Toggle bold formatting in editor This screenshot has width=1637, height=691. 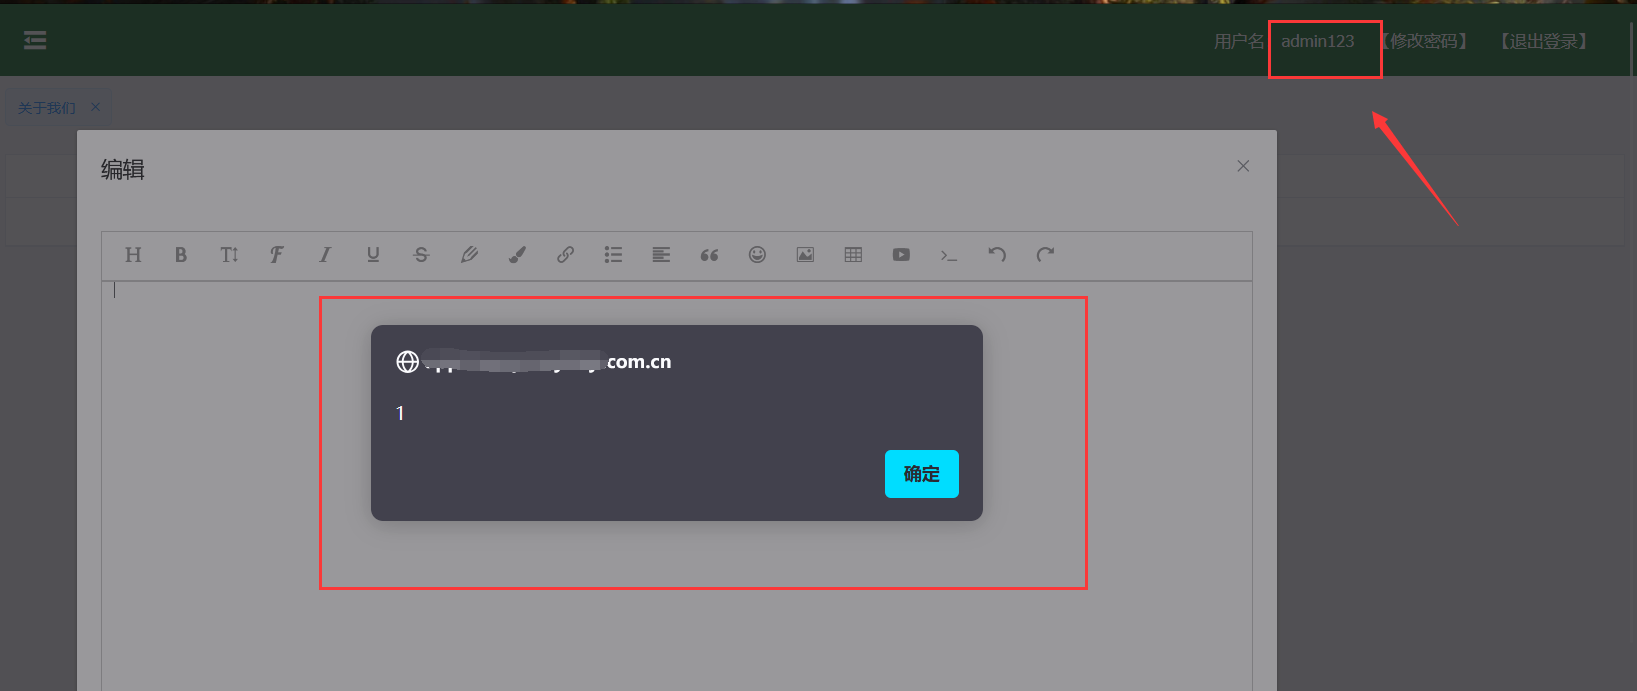pos(181,255)
